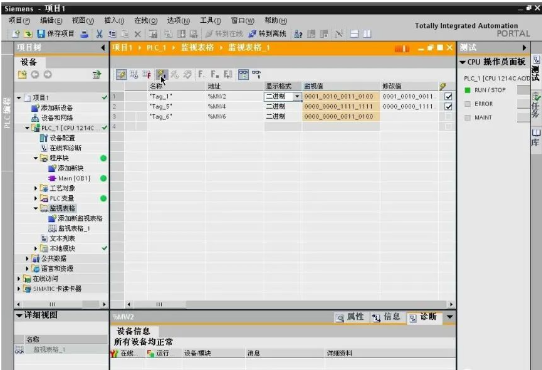Collapse the 项目1 tree node

click(x=19, y=98)
